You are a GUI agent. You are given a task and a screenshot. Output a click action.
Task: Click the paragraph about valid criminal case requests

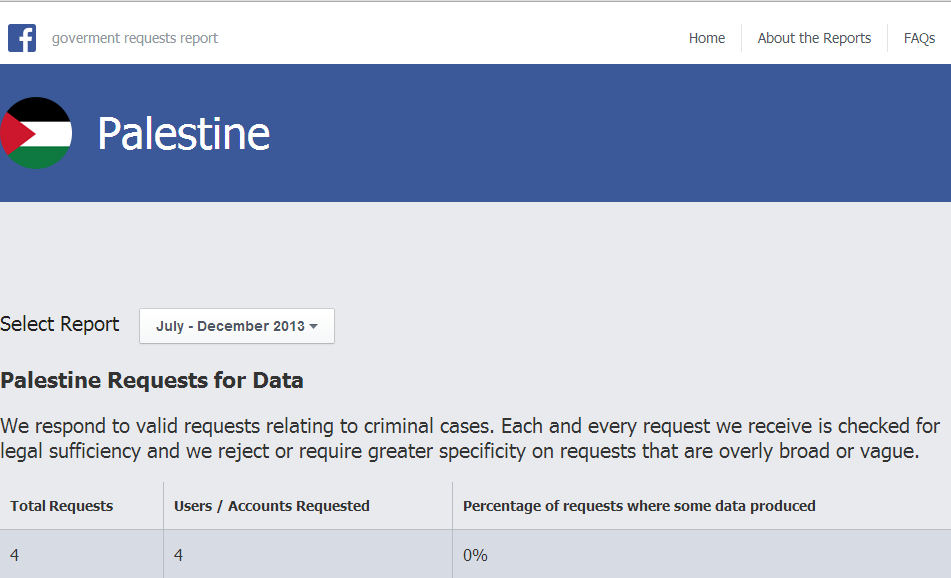470,439
